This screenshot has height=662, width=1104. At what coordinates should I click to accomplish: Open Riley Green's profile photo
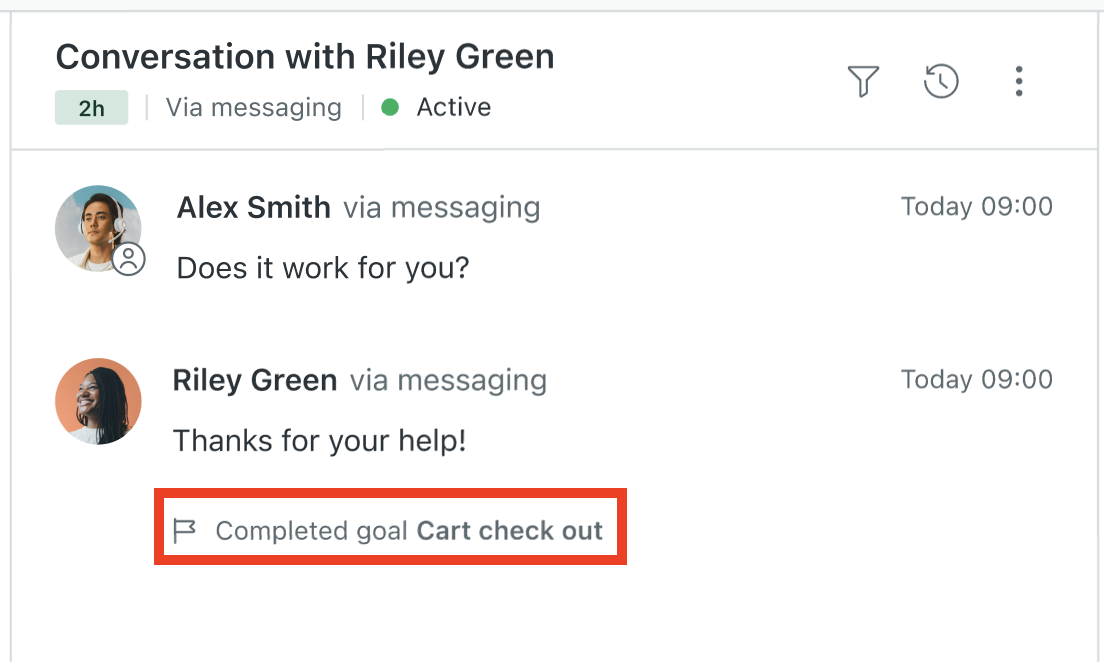[98, 401]
